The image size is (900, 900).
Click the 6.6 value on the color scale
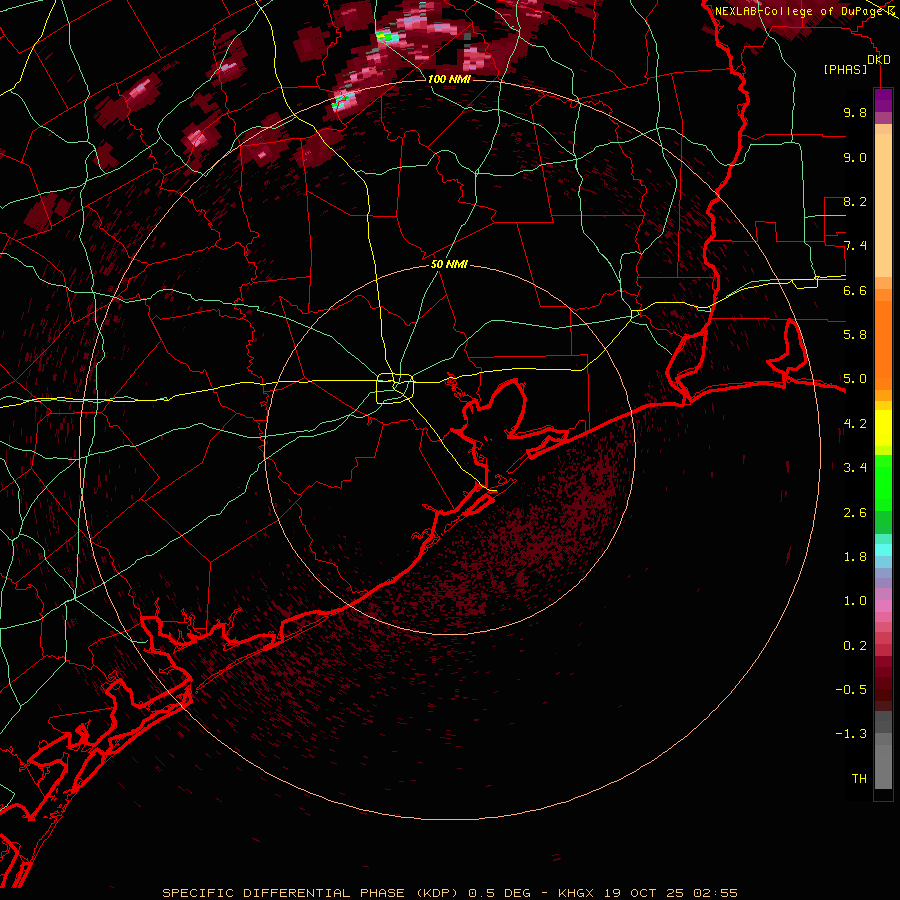(855, 290)
